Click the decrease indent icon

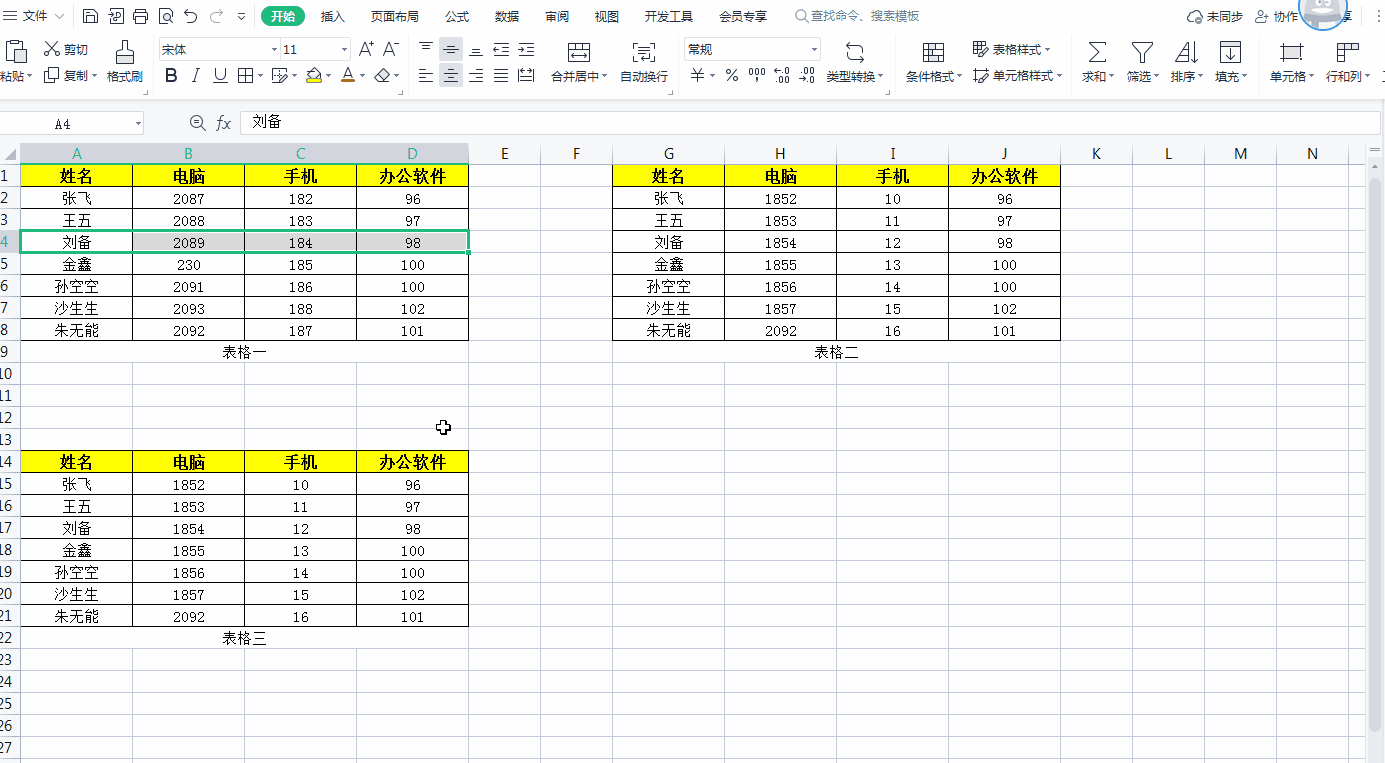tap(501, 49)
